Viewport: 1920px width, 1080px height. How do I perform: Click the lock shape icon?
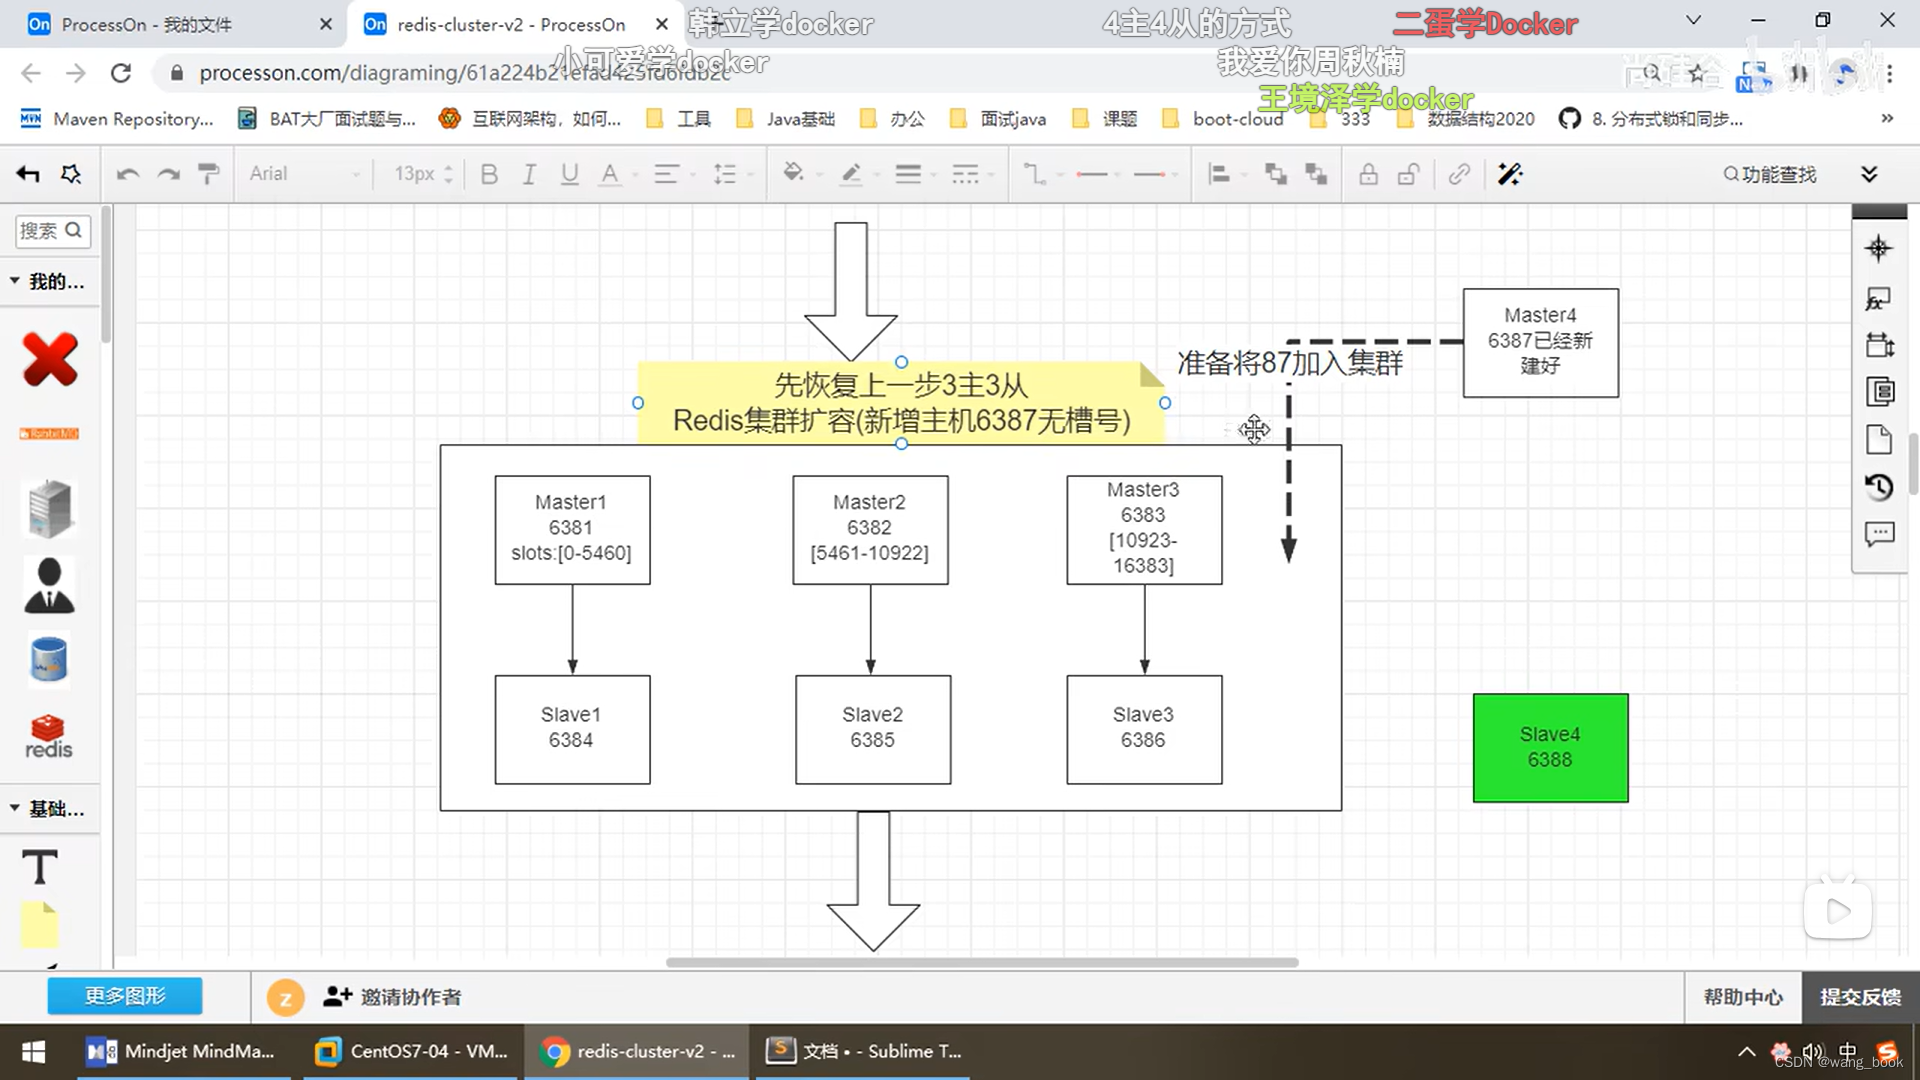pos(1368,173)
